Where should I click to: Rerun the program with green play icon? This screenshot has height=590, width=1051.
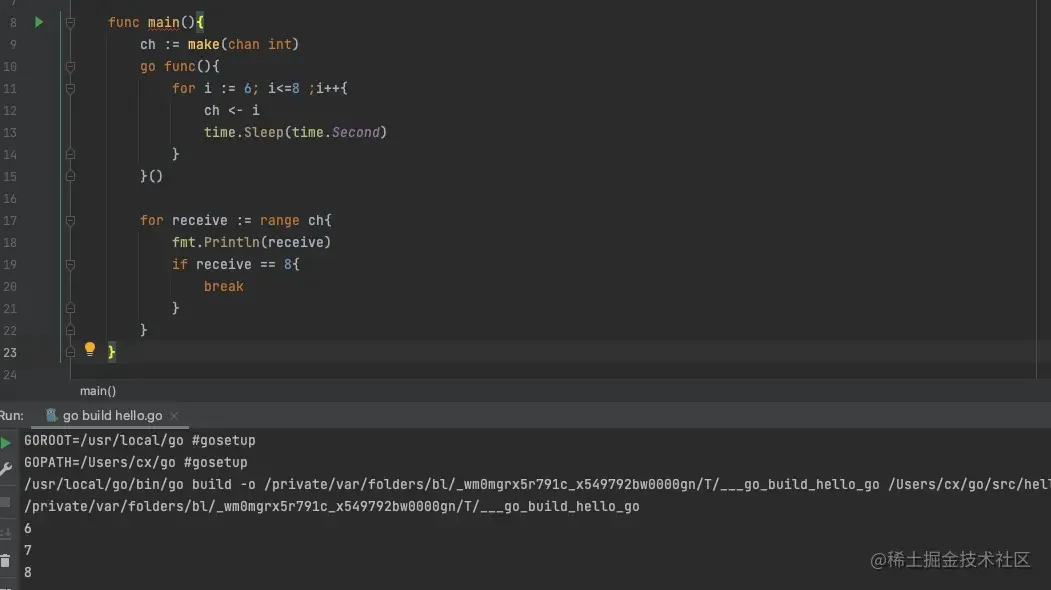5,442
